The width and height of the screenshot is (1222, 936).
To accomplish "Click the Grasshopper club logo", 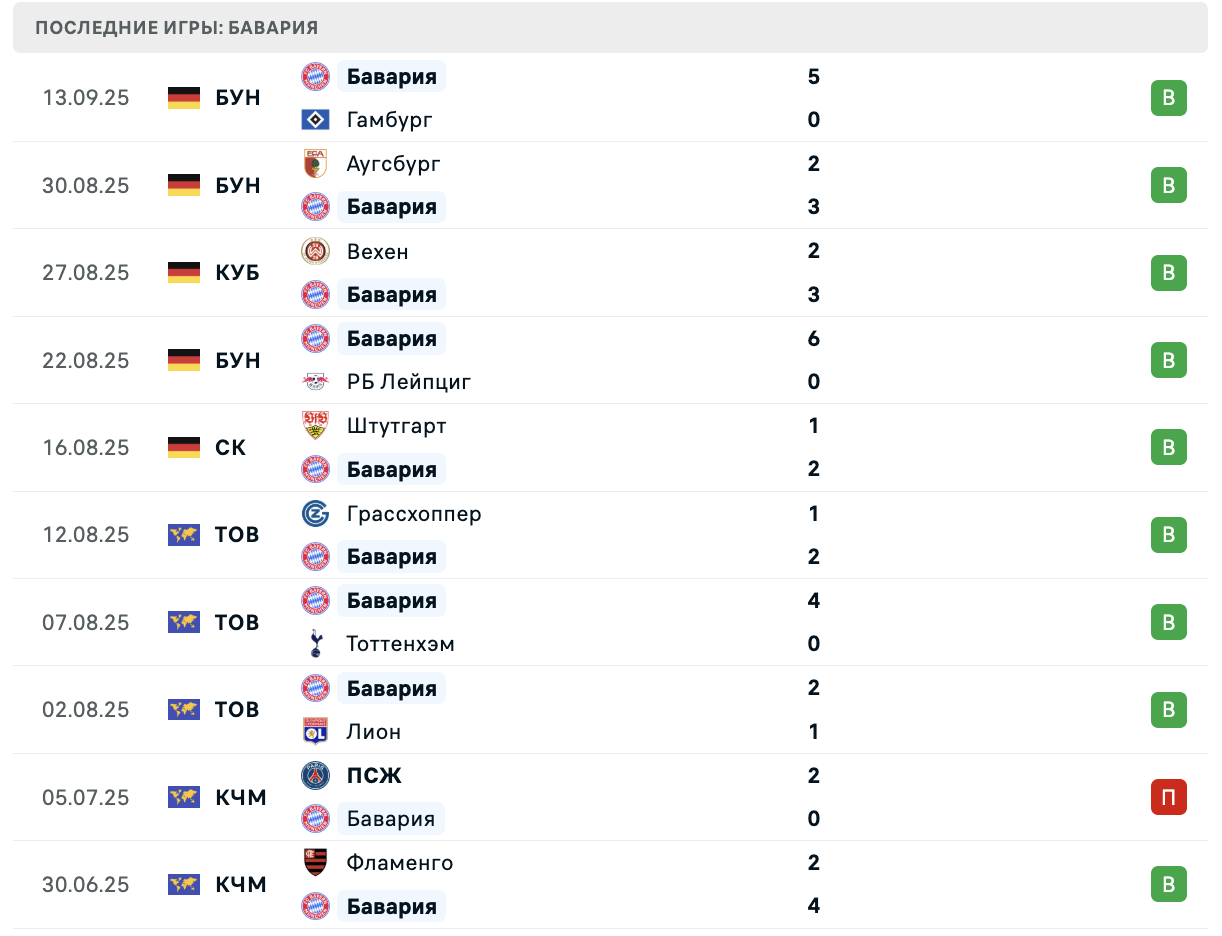I will point(316,514).
